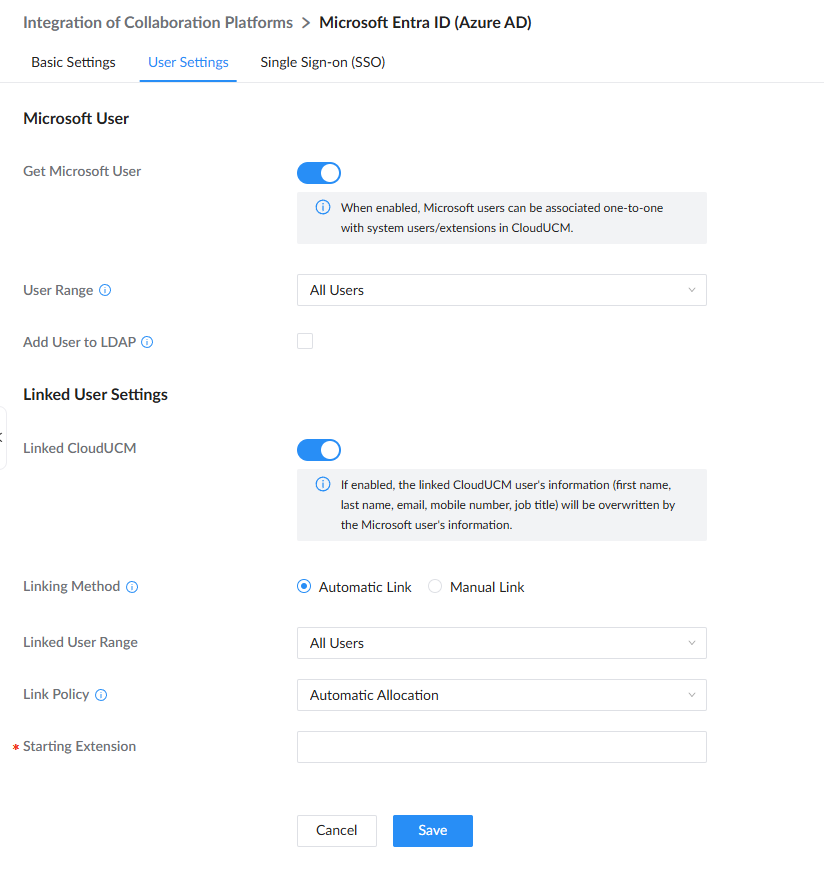Click the Linked CloudUCM label

pyautogui.click(x=80, y=448)
